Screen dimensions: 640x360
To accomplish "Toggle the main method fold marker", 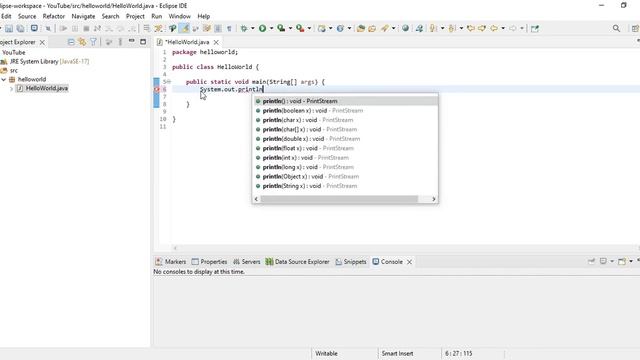I will (168, 82).
